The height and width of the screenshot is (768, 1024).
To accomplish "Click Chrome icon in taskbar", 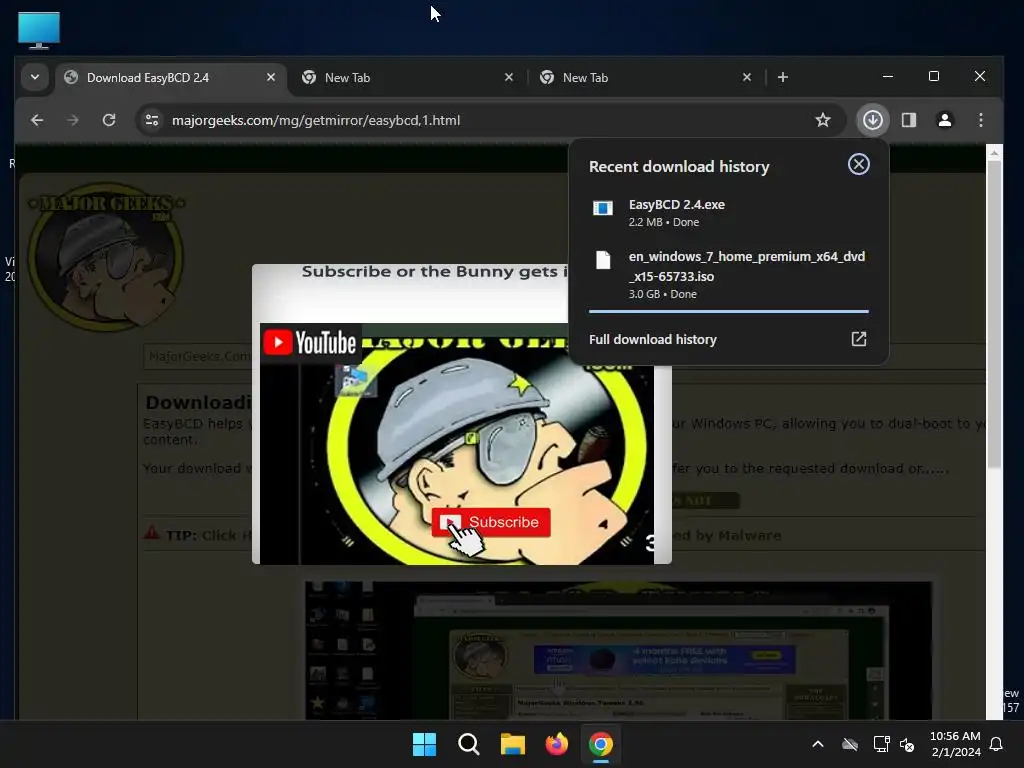I will 601,744.
